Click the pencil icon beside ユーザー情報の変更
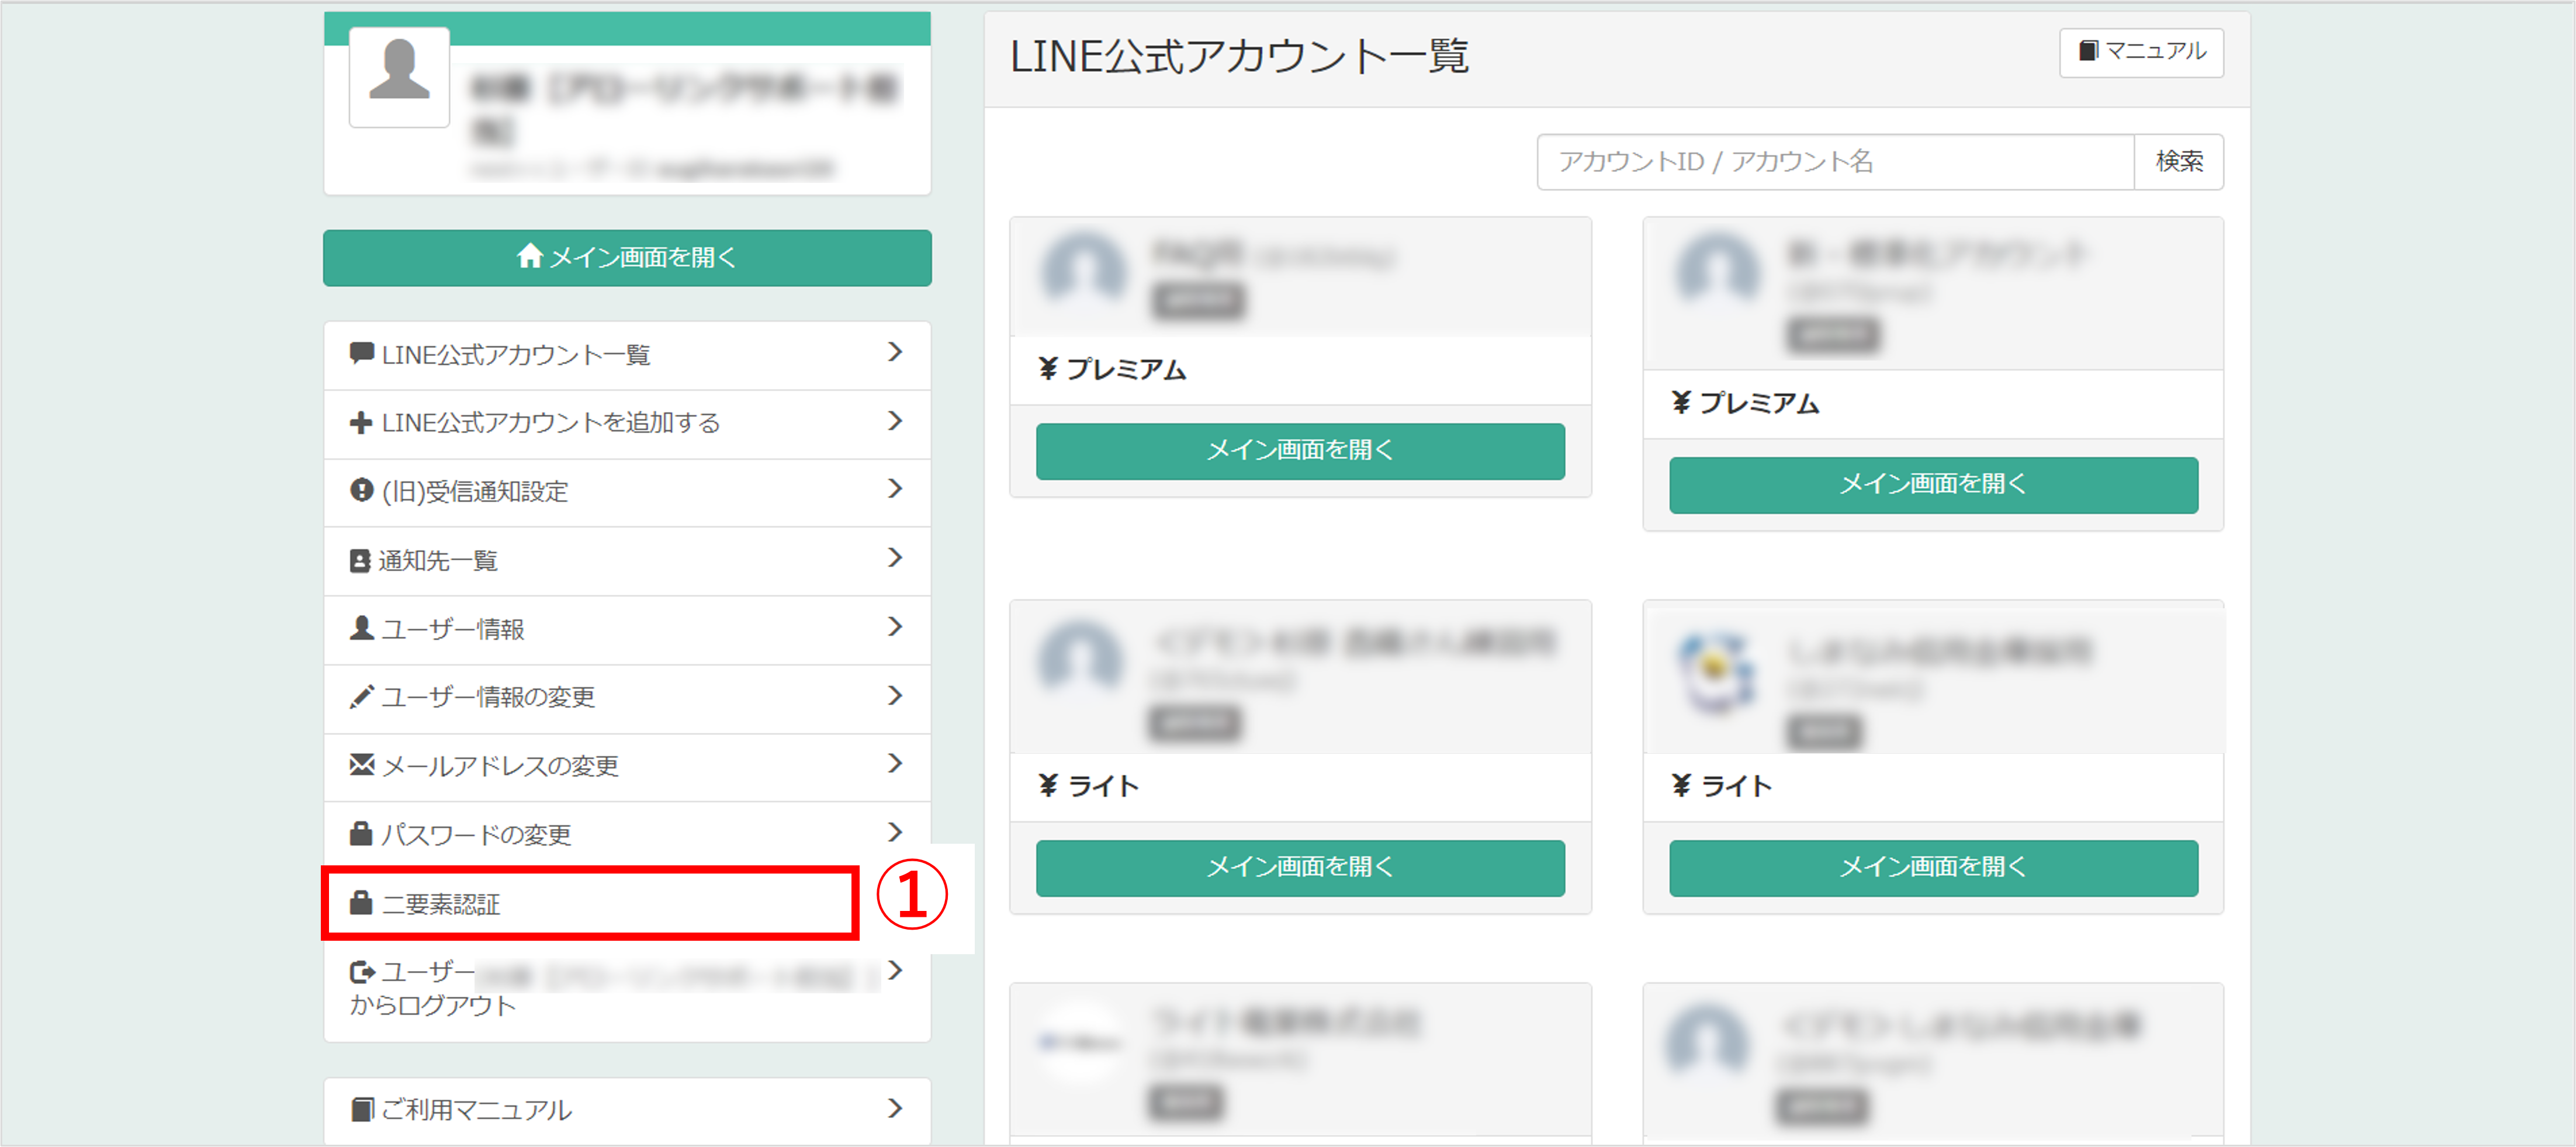 (x=361, y=696)
